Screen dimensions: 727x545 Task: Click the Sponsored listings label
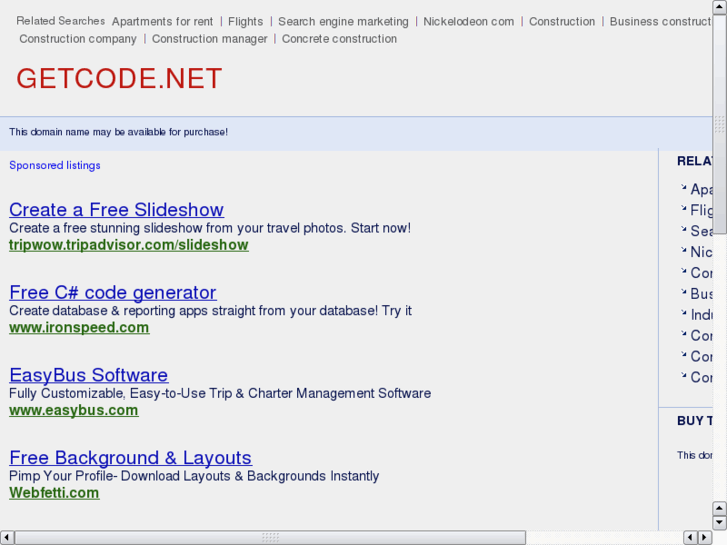click(x=55, y=166)
